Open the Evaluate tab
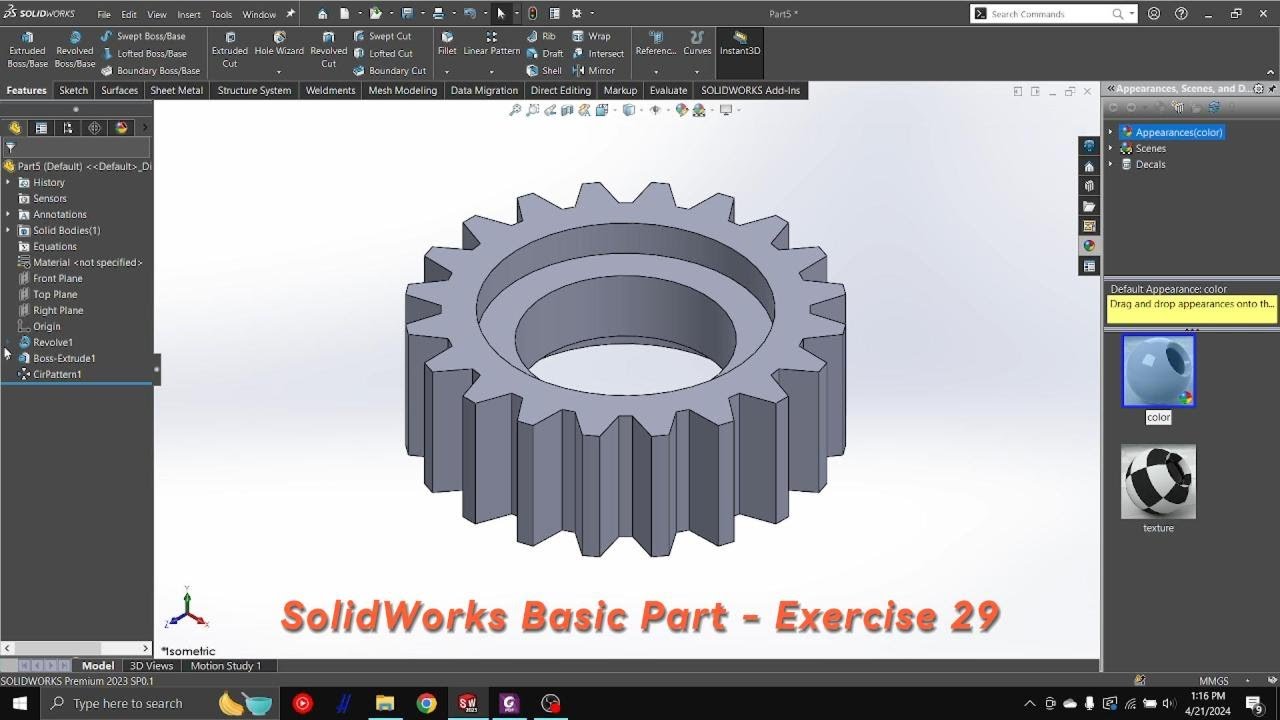The width and height of the screenshot is (1280, 720). tap(668, 90)
